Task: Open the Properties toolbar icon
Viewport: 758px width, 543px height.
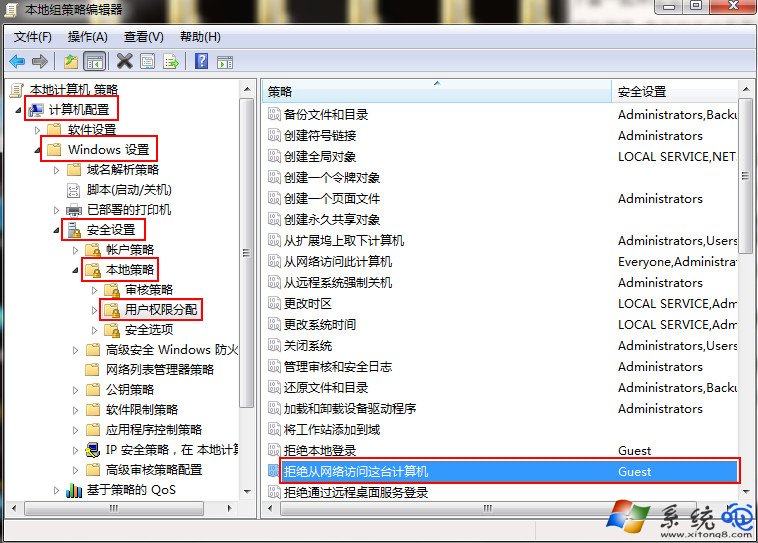Action: click(147, 61)
